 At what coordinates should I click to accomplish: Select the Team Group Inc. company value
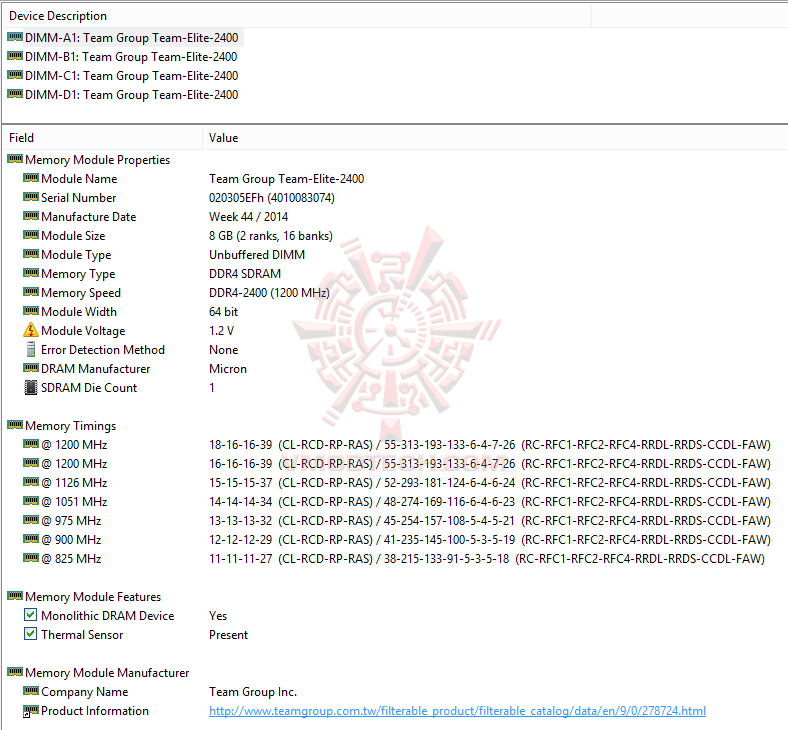(x=253, y=692)
